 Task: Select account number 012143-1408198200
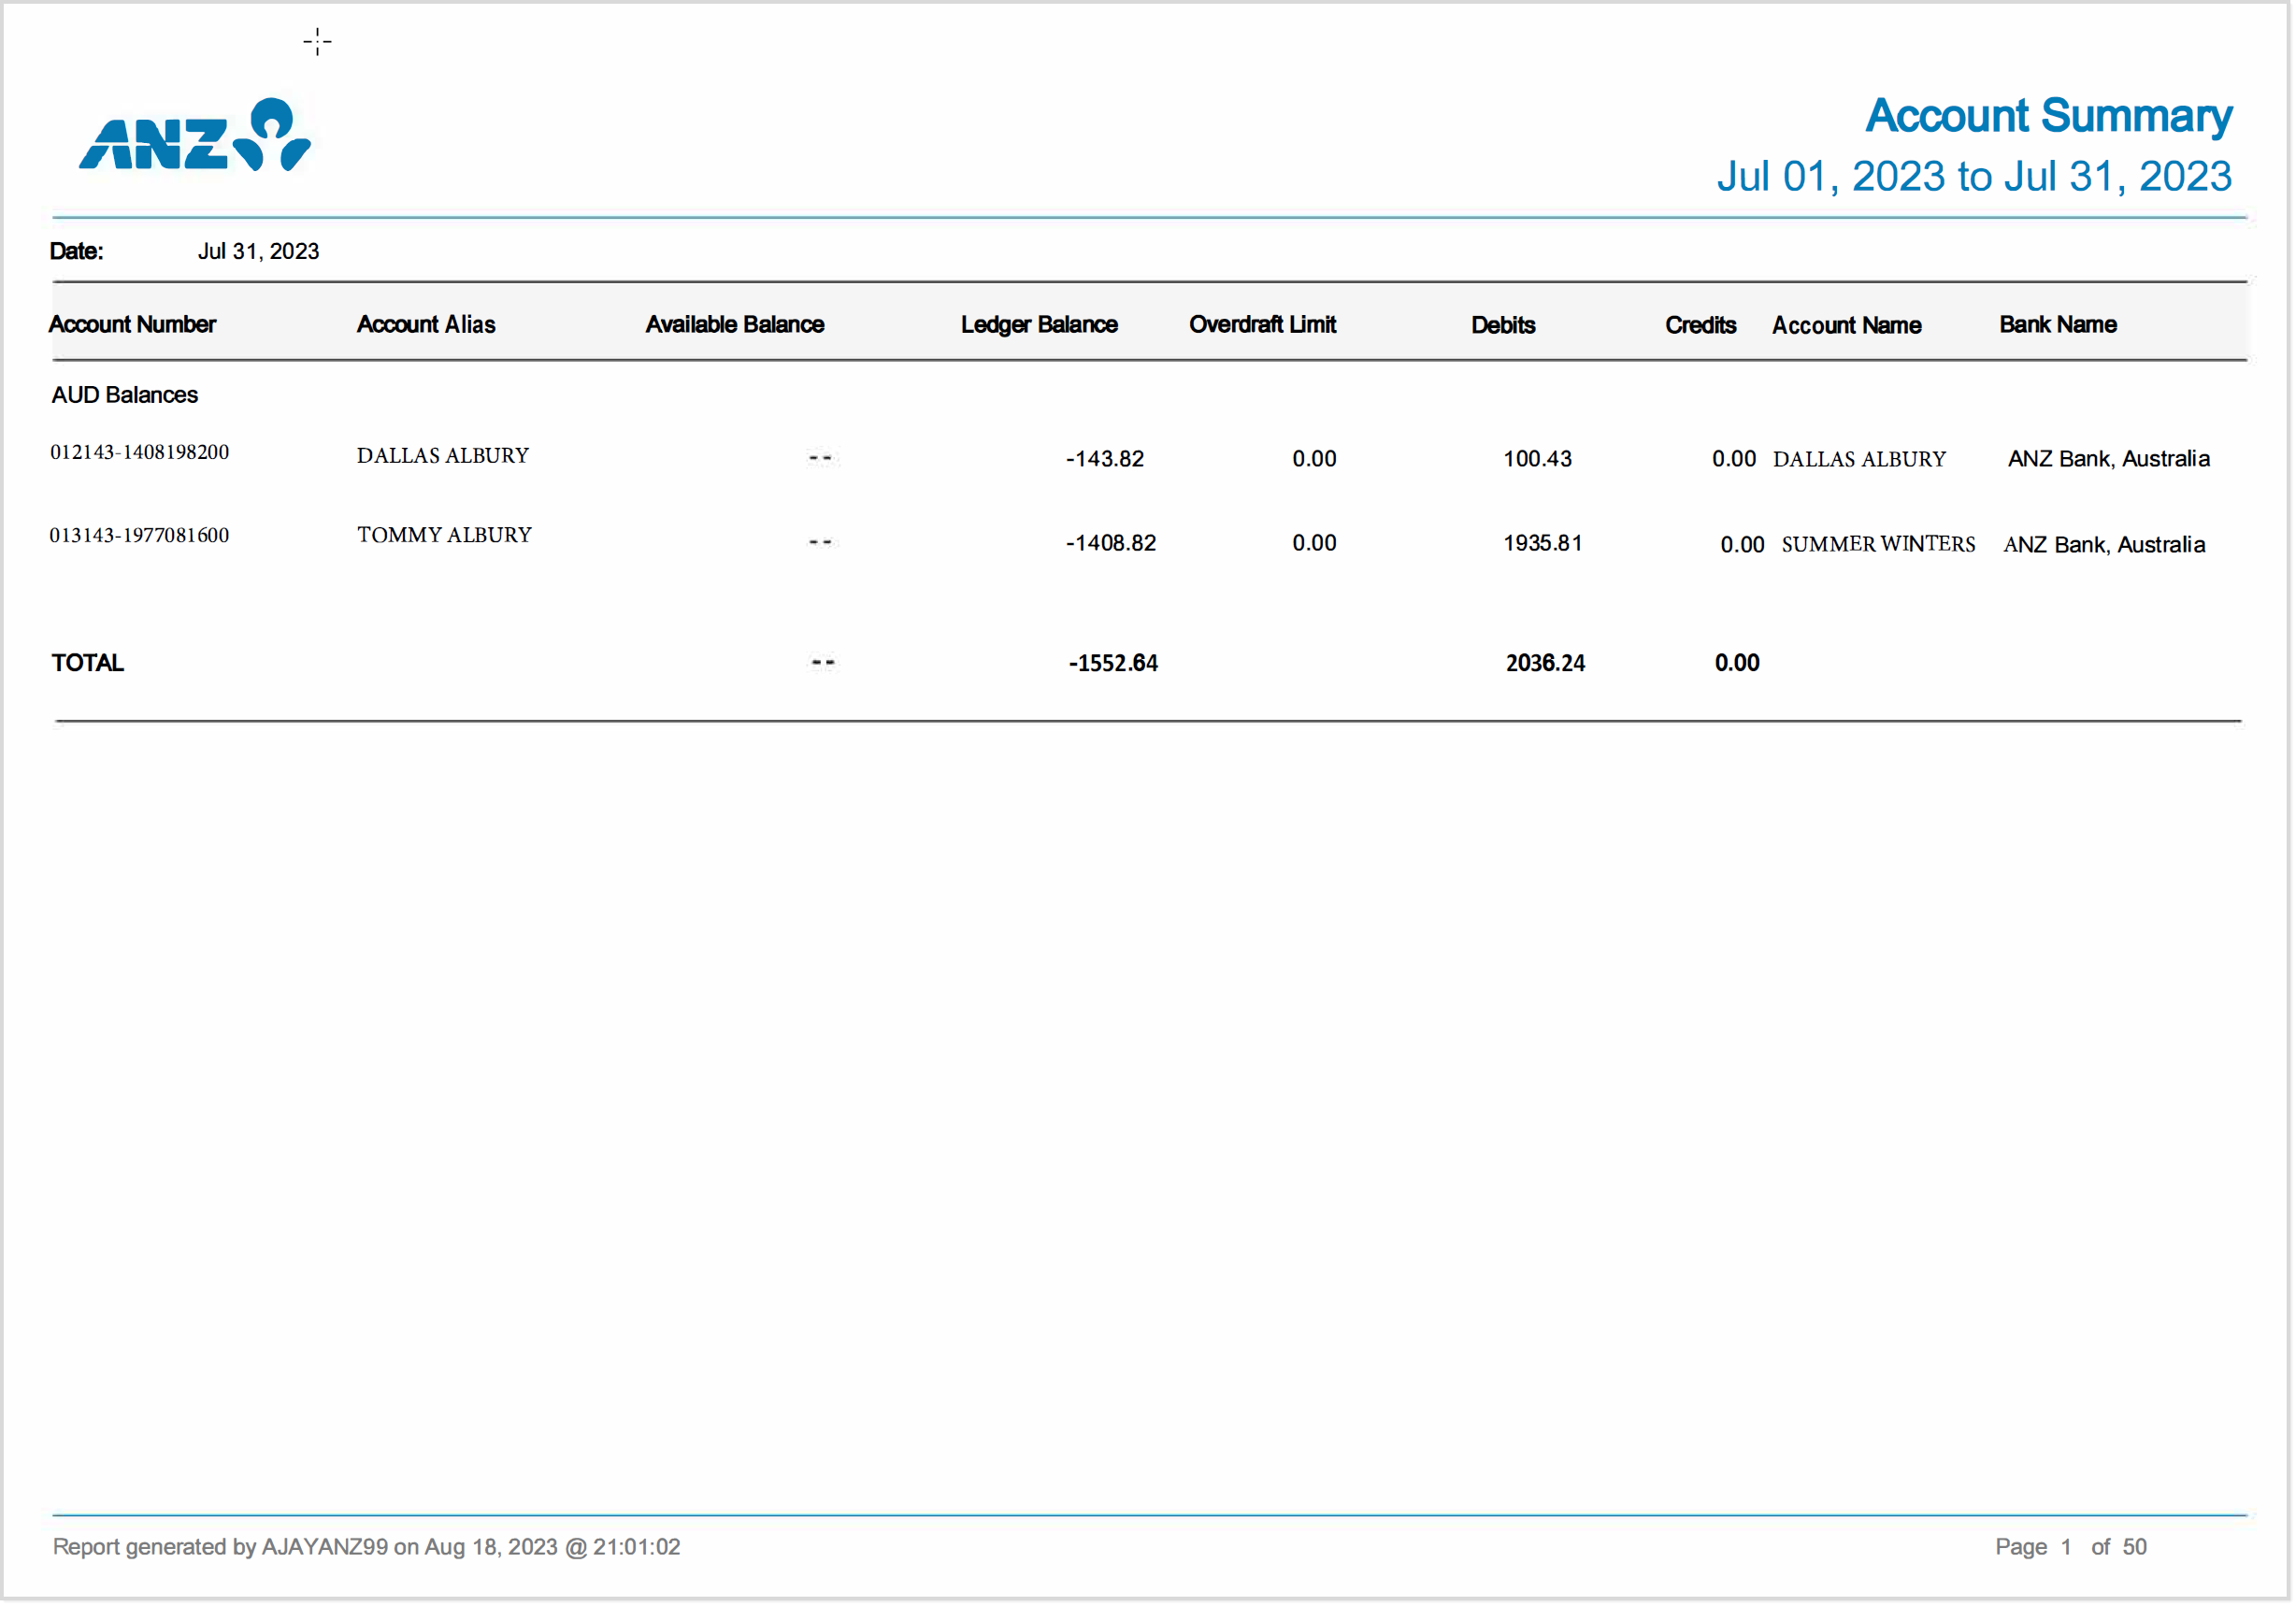point(140,453)
